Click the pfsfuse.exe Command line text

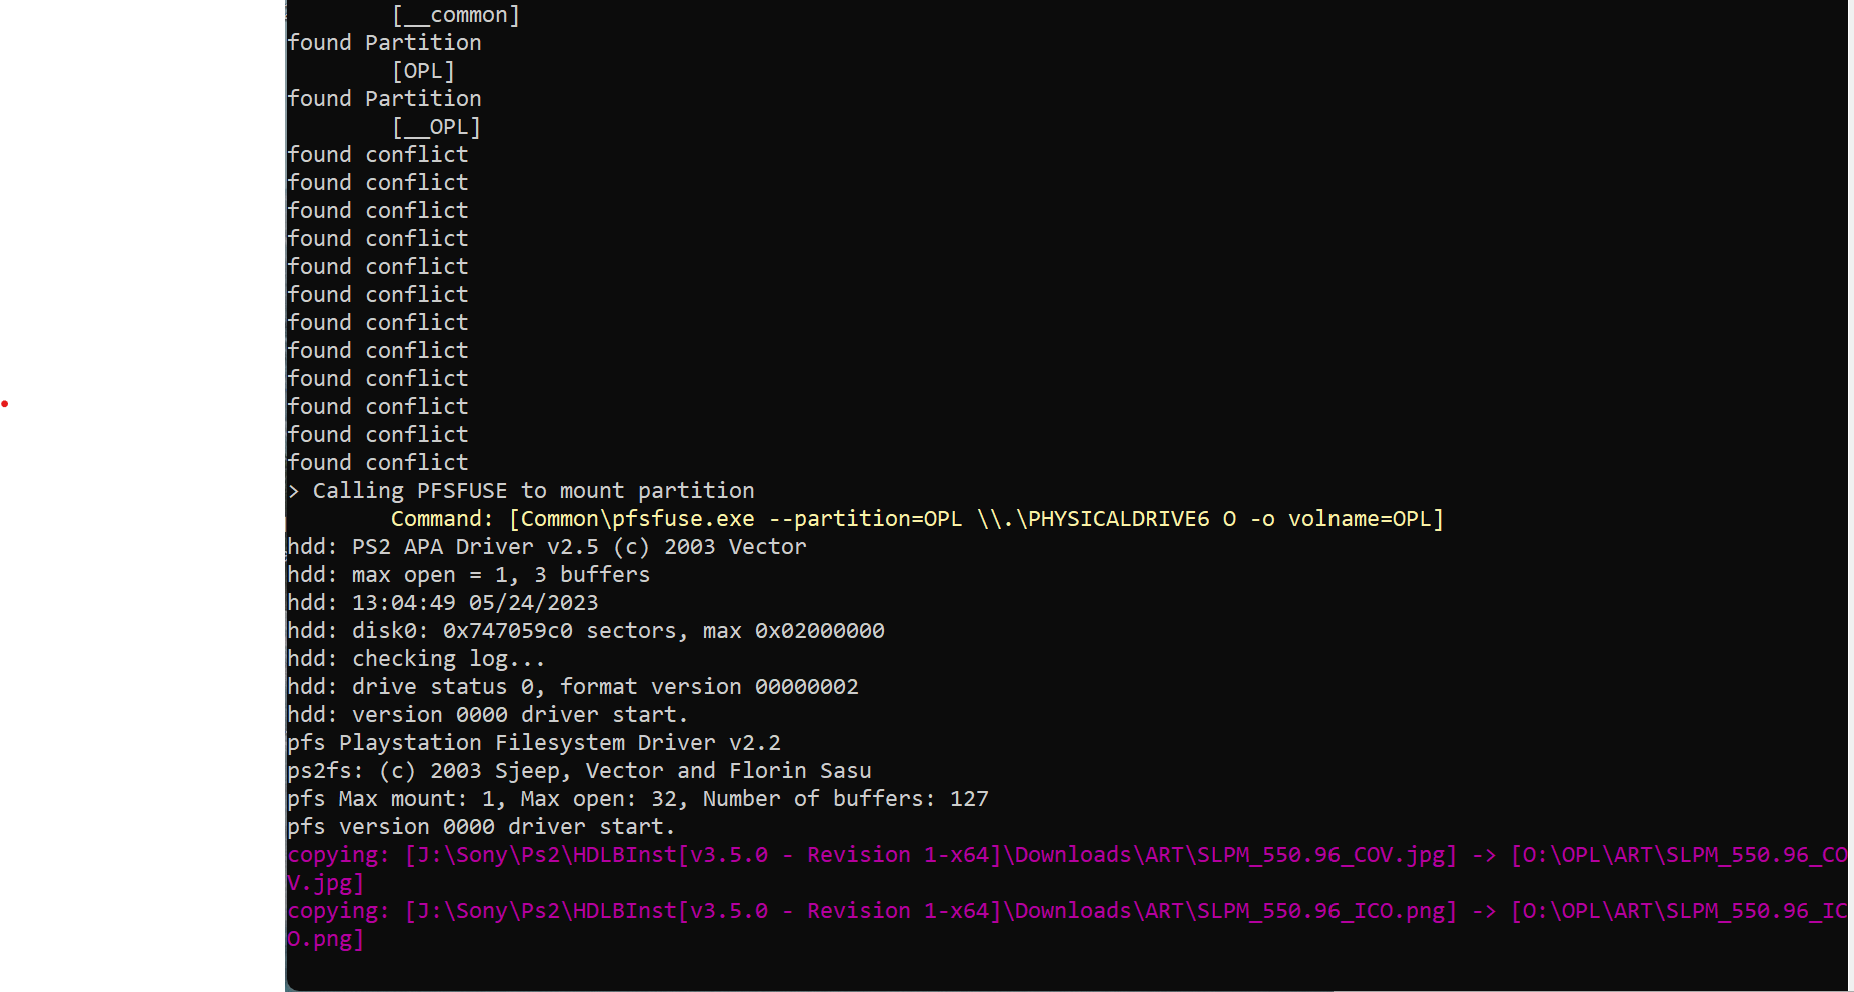coord(917,519)
